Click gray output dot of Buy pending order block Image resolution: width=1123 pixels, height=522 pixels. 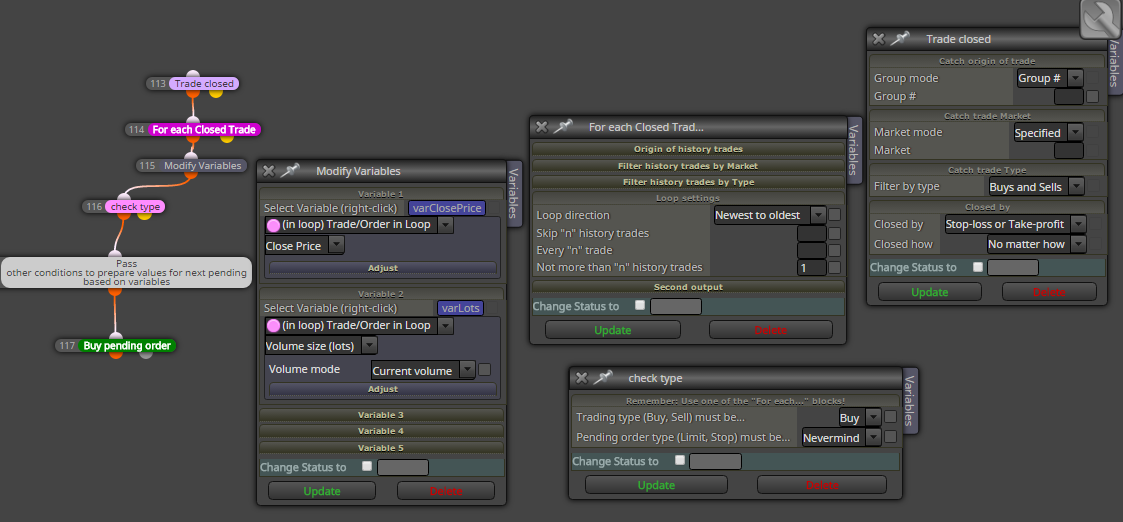click(x=146, y=353)
